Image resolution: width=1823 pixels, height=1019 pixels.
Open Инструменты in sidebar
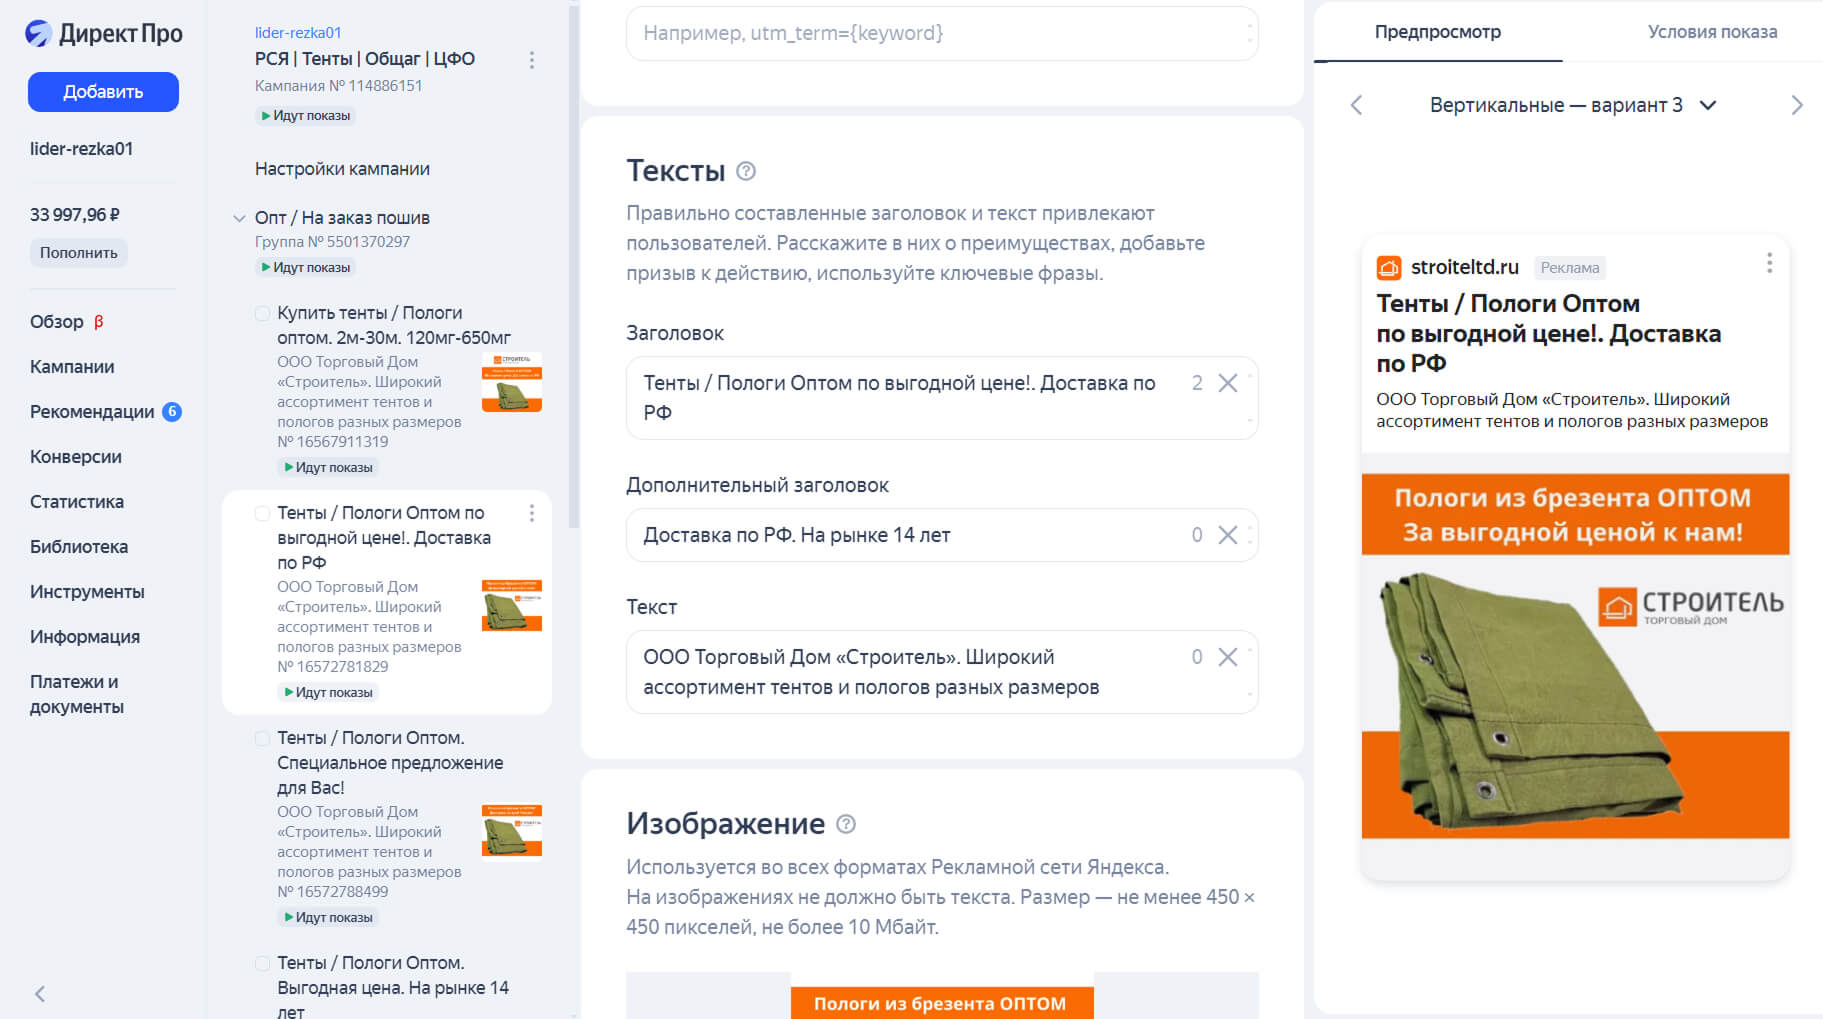pos(87,592)
